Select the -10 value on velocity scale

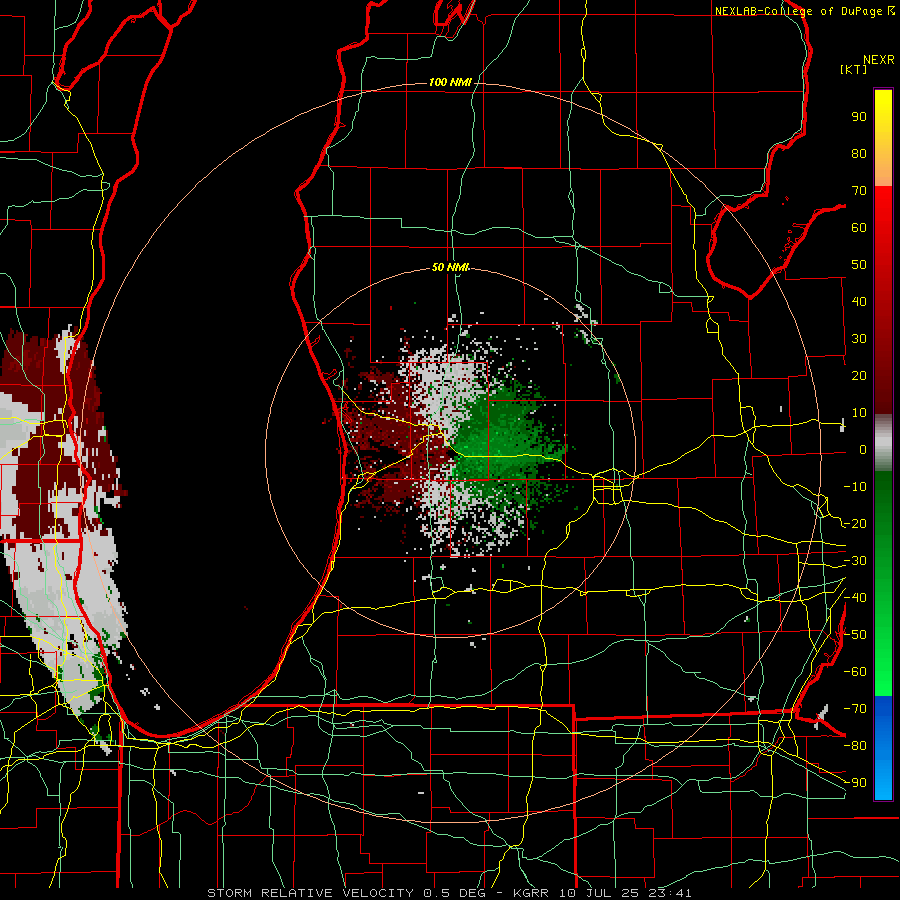tap(855, 487)
